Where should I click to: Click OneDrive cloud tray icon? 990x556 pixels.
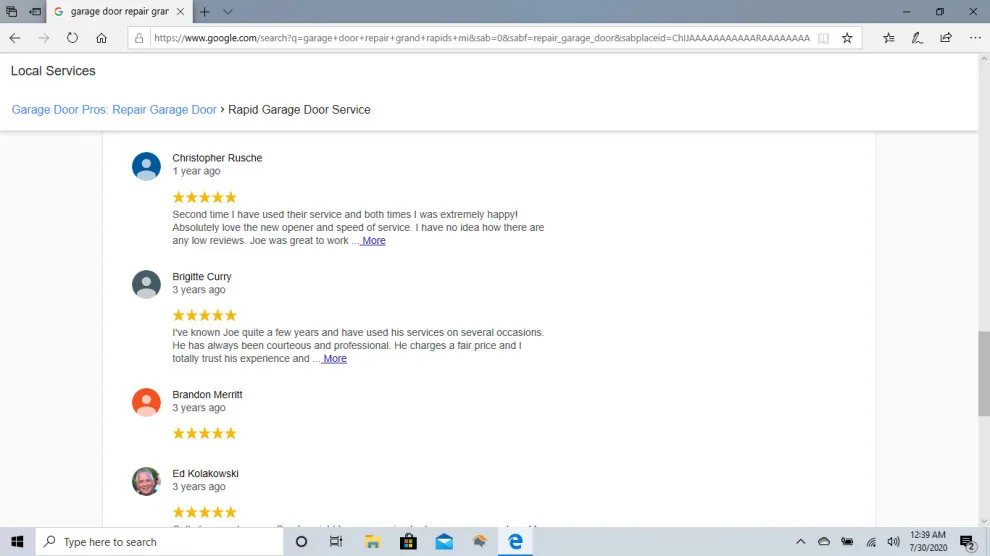[x=824, y=541]
